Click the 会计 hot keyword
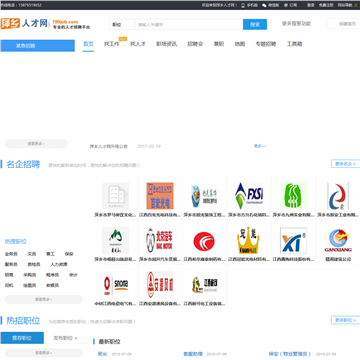Screen dimensions: 360x360 pos(73,275)
